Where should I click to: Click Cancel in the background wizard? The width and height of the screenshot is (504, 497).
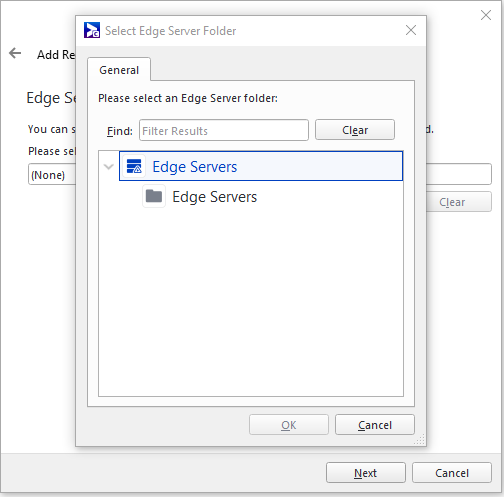click(x=452, y=473)
